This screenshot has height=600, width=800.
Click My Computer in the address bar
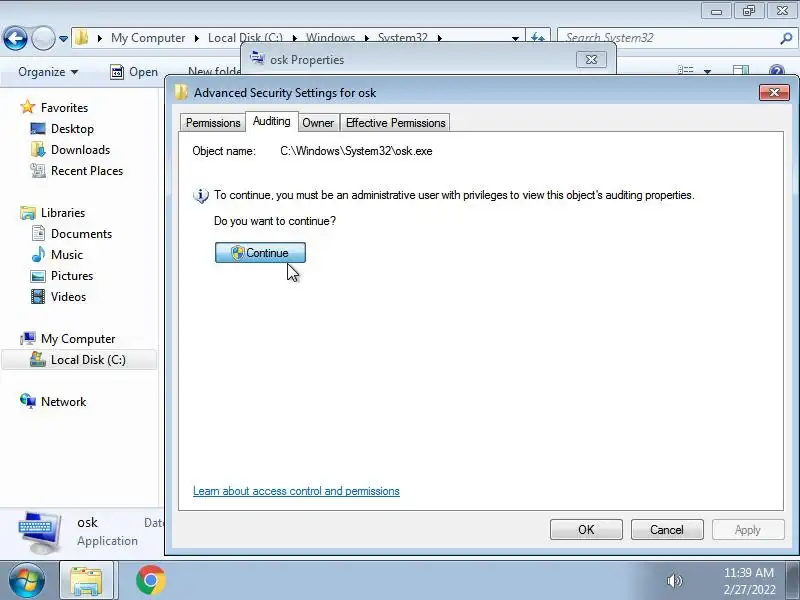click(x=148, y=38)
